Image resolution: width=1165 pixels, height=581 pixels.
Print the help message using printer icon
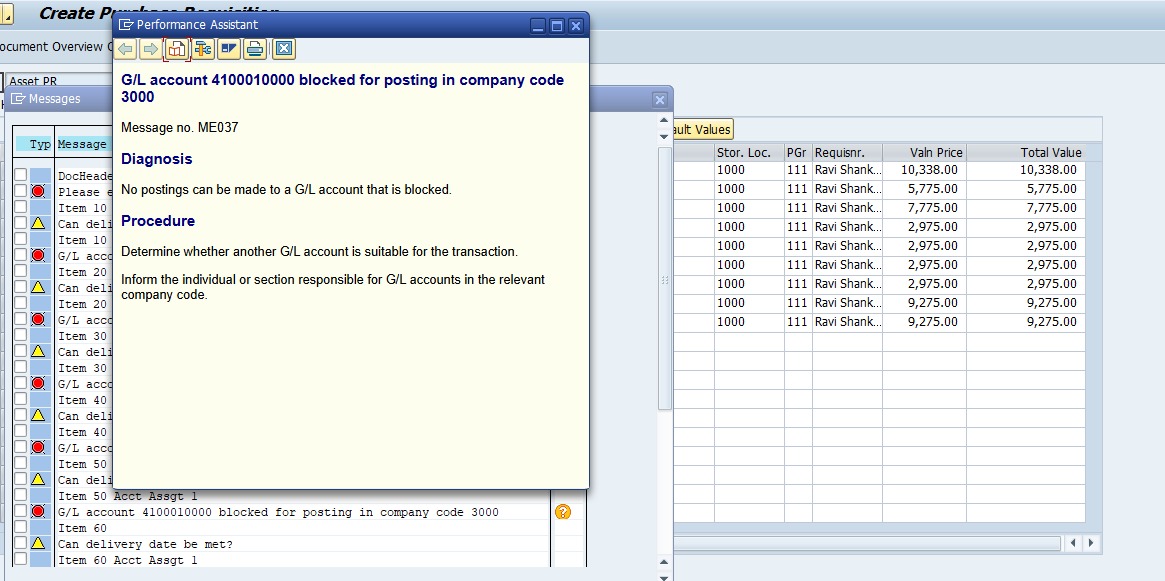click(255, 49)
